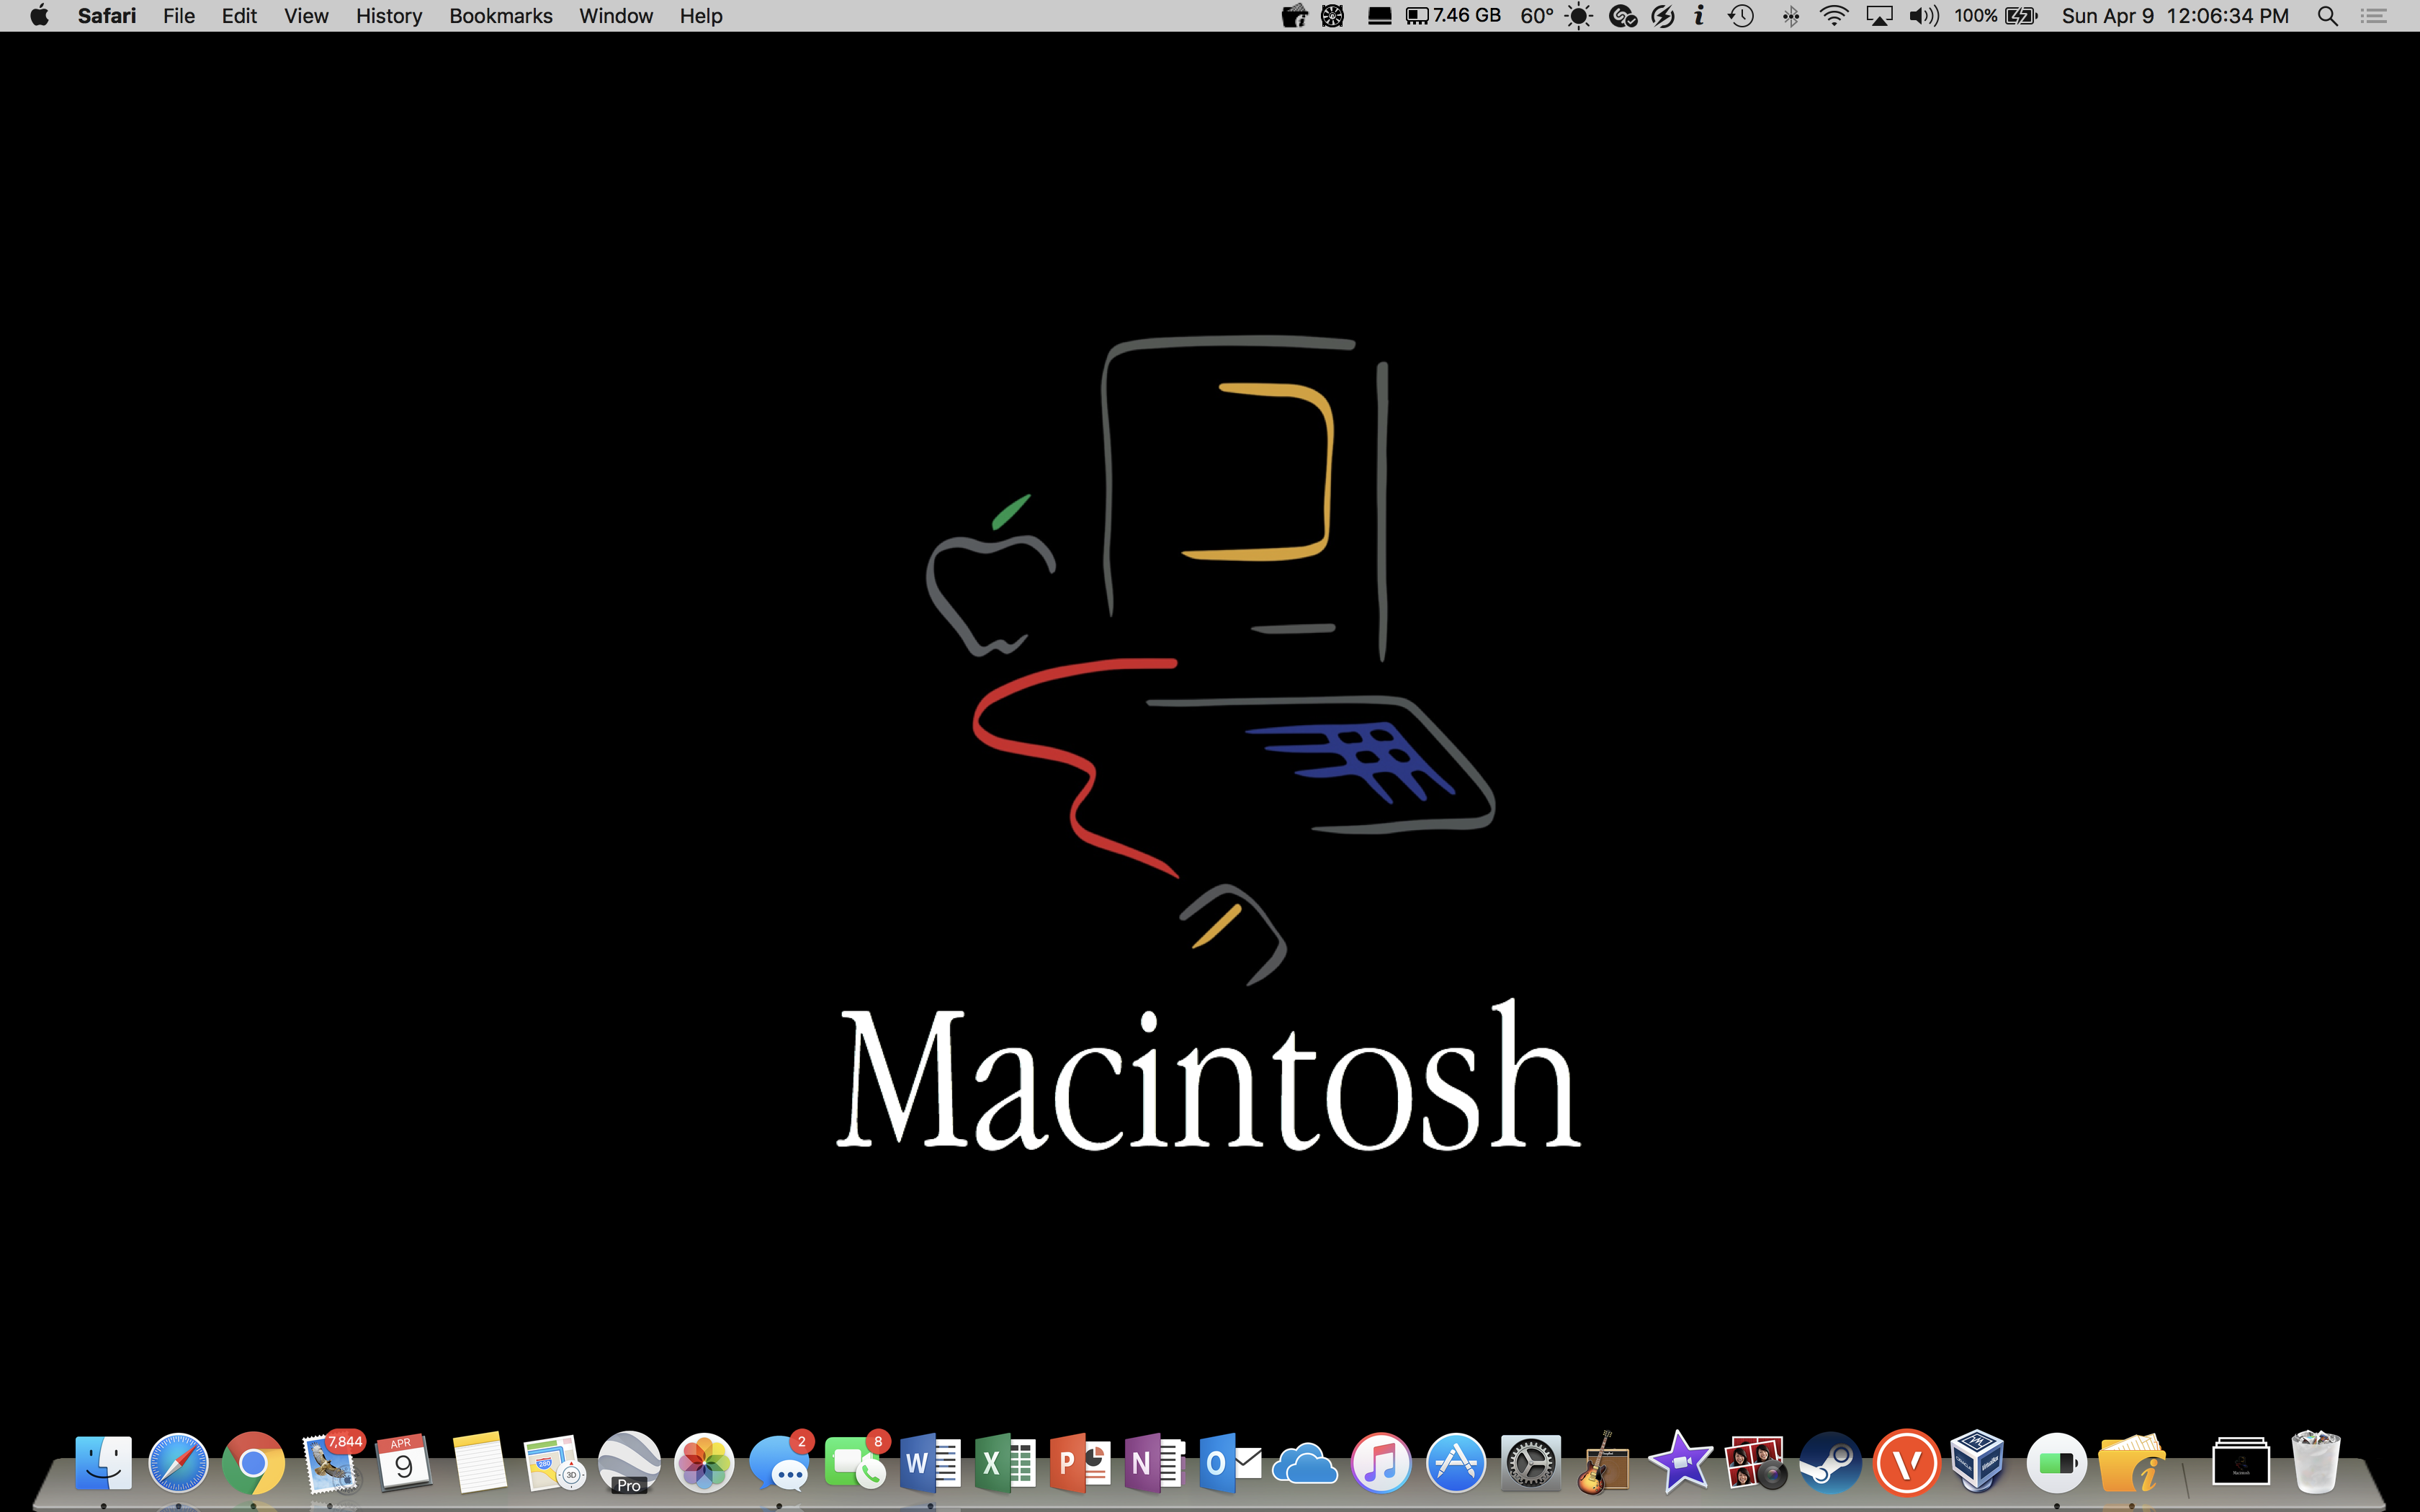
Task: Open the App Store icon
Action: click(1456, 1463)
